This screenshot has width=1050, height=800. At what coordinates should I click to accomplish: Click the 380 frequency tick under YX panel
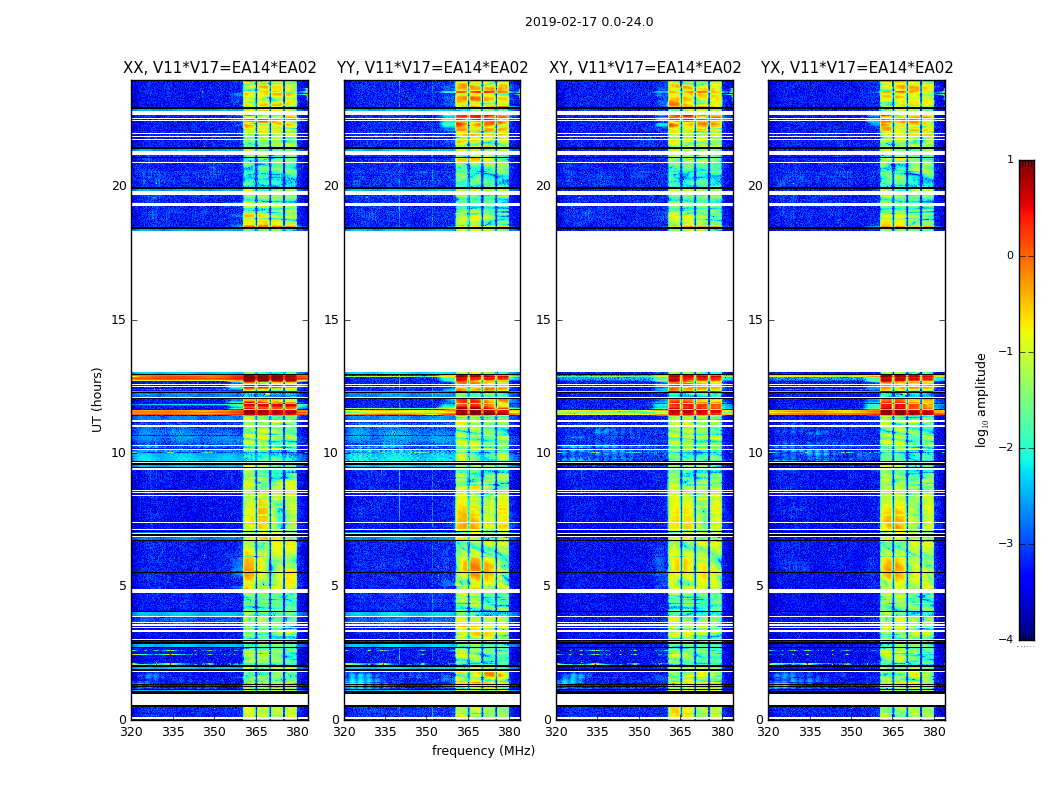tap(934, 732)
